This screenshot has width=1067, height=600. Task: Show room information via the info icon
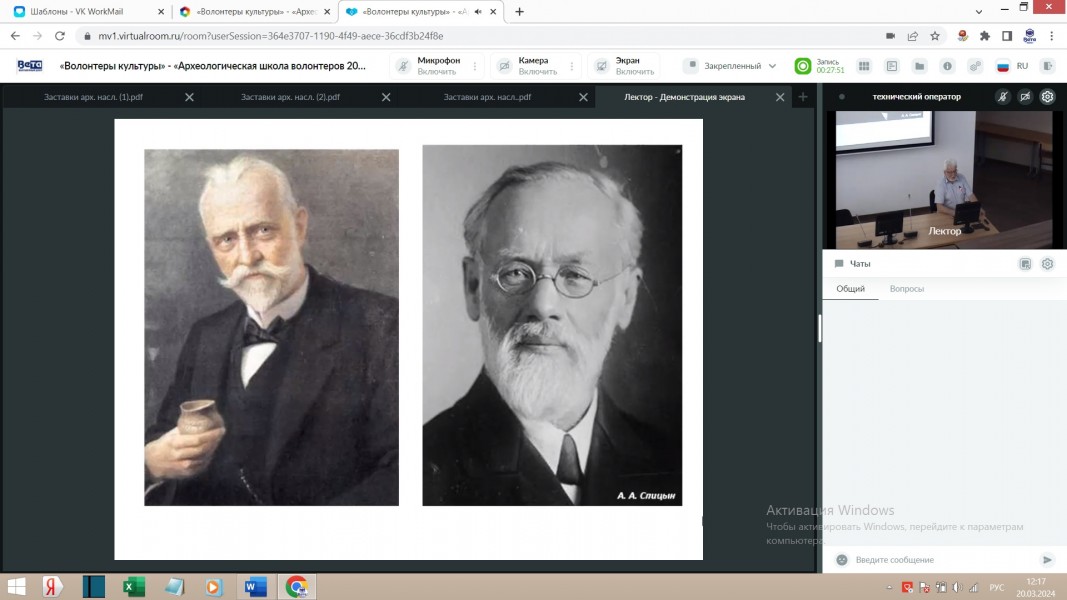947,66
